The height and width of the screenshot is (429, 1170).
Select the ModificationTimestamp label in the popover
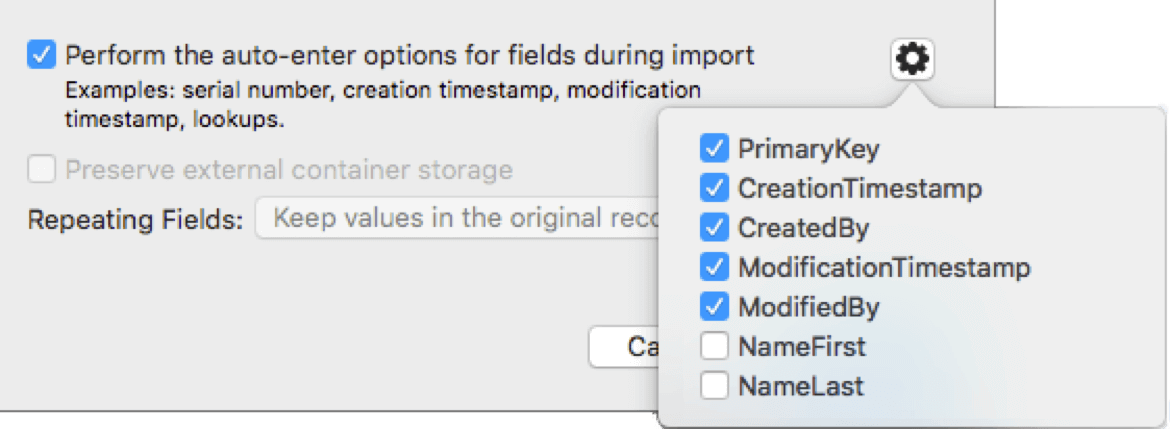coord(884,268)
